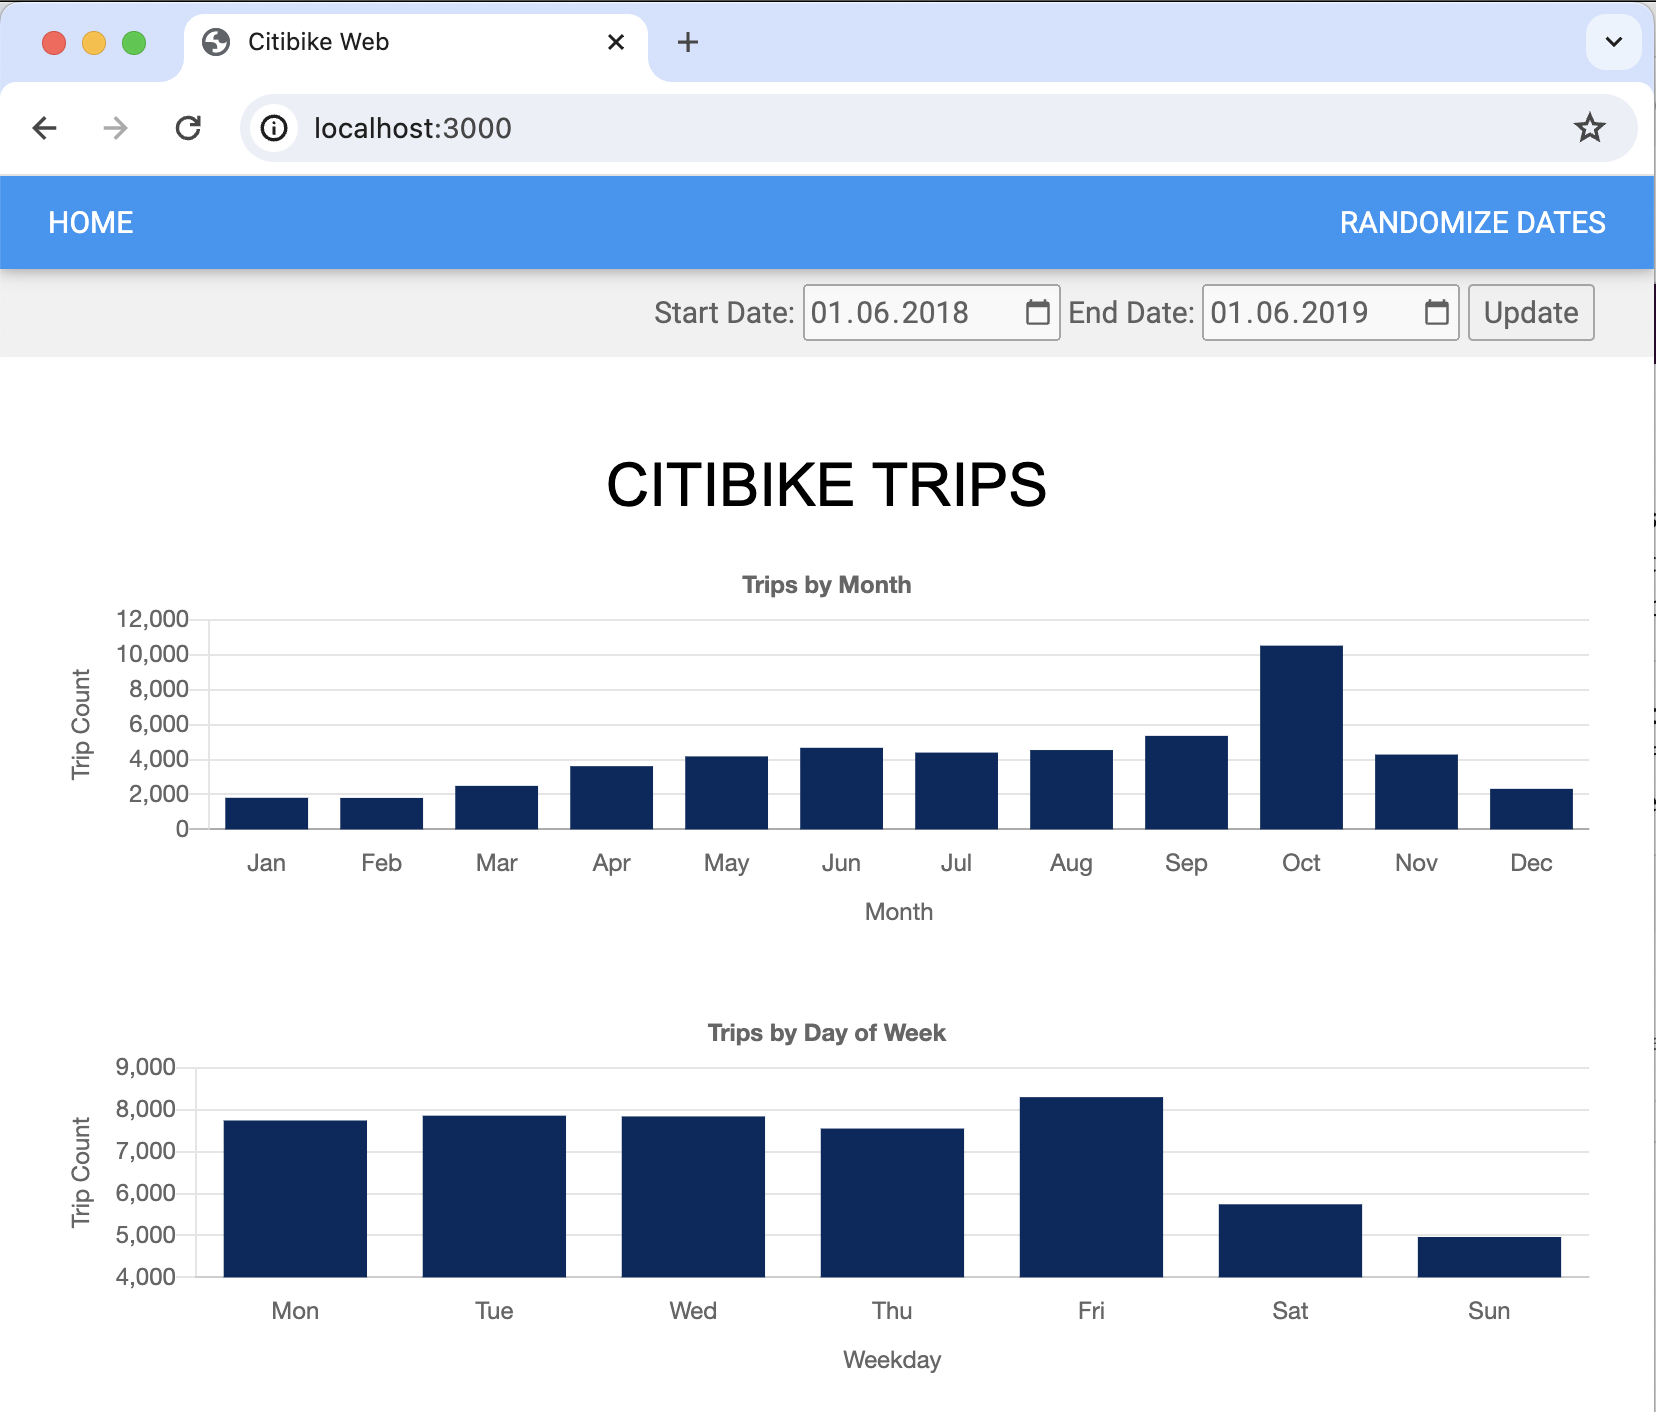Click the Oct bar in Trips by Month
The image size is (1656, 1412).
[x=1301, y=735]
